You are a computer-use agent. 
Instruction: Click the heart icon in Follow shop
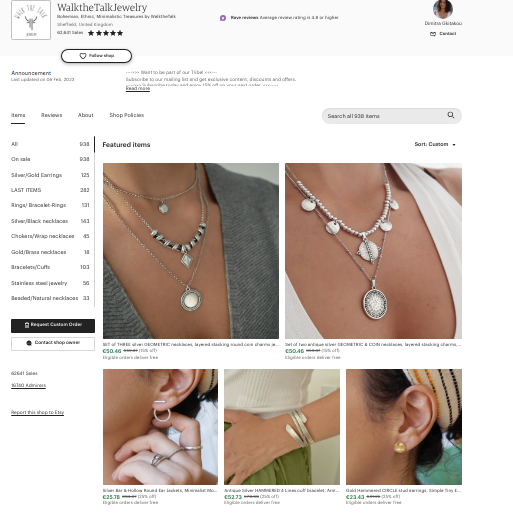tap(83, 56)
